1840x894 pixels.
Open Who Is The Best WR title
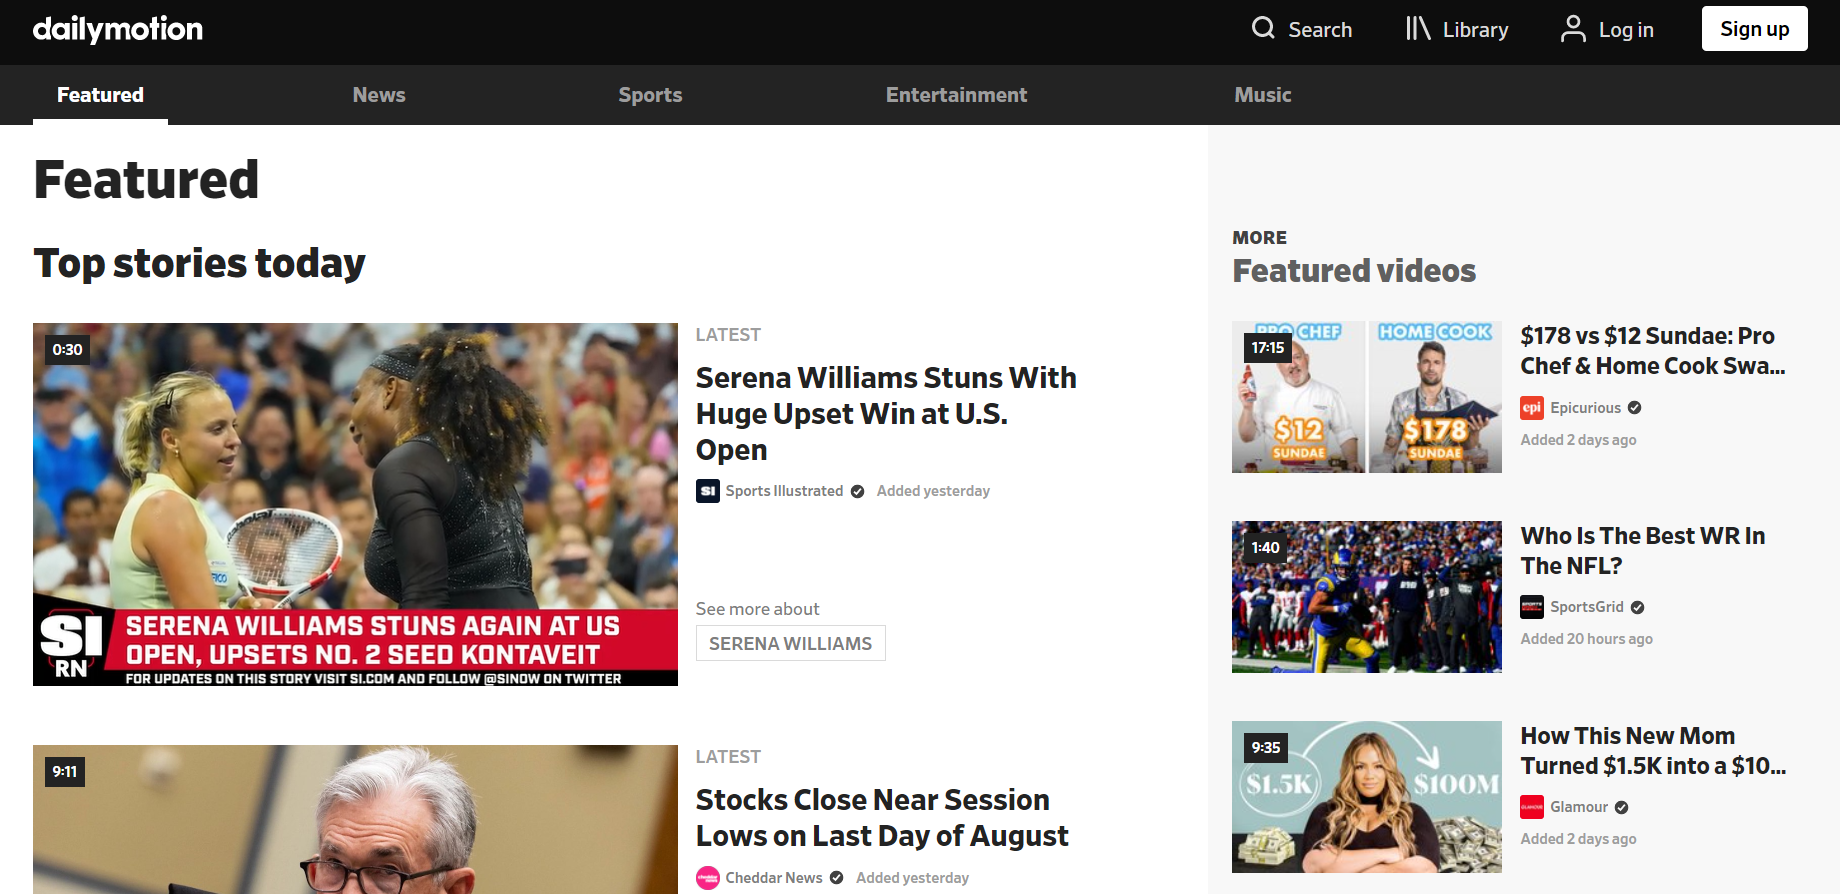[1643, 551]
